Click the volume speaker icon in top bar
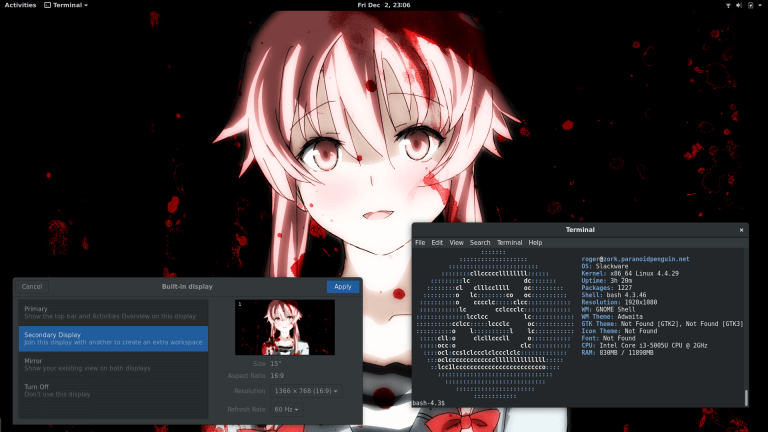Screen dimensions: 768x432 (739, 5)
